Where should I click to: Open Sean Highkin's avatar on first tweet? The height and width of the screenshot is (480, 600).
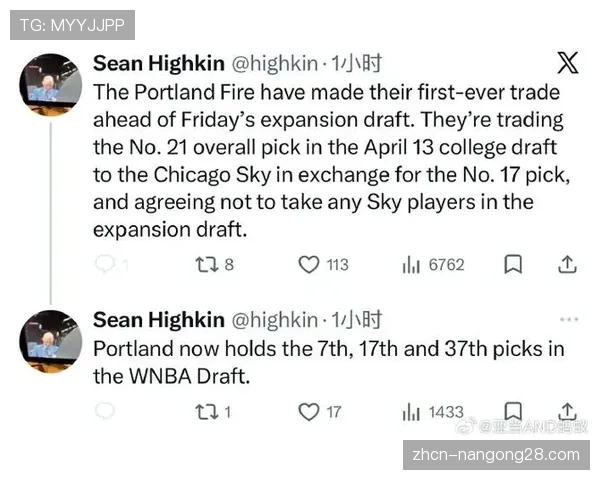[50, 86]
